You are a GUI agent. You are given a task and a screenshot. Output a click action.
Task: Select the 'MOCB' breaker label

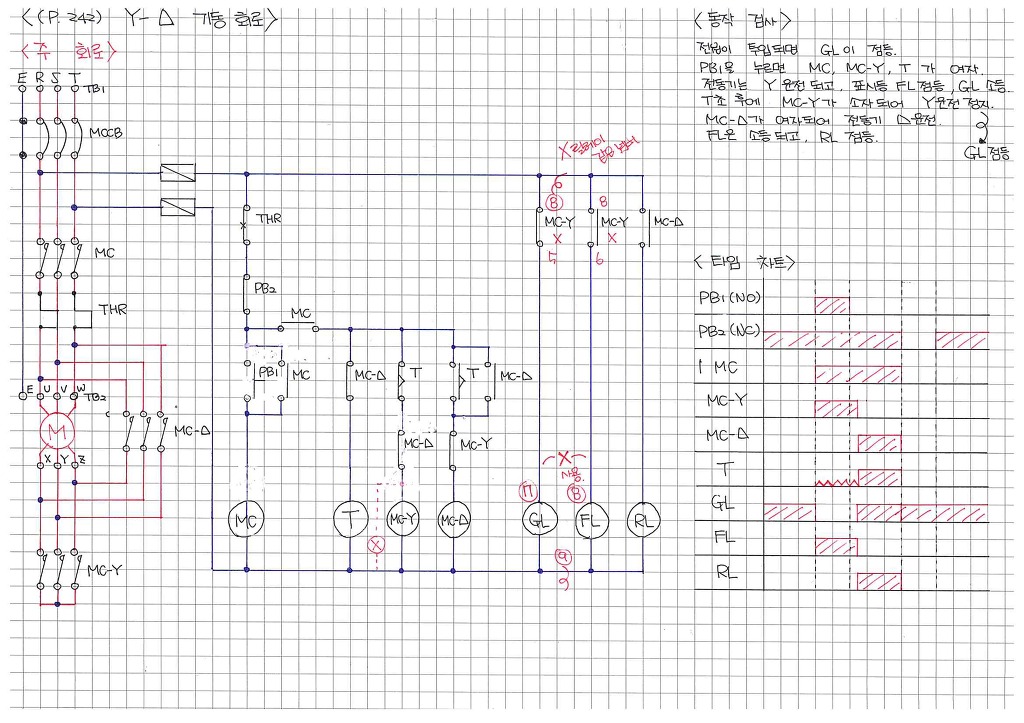click(106, 133)
